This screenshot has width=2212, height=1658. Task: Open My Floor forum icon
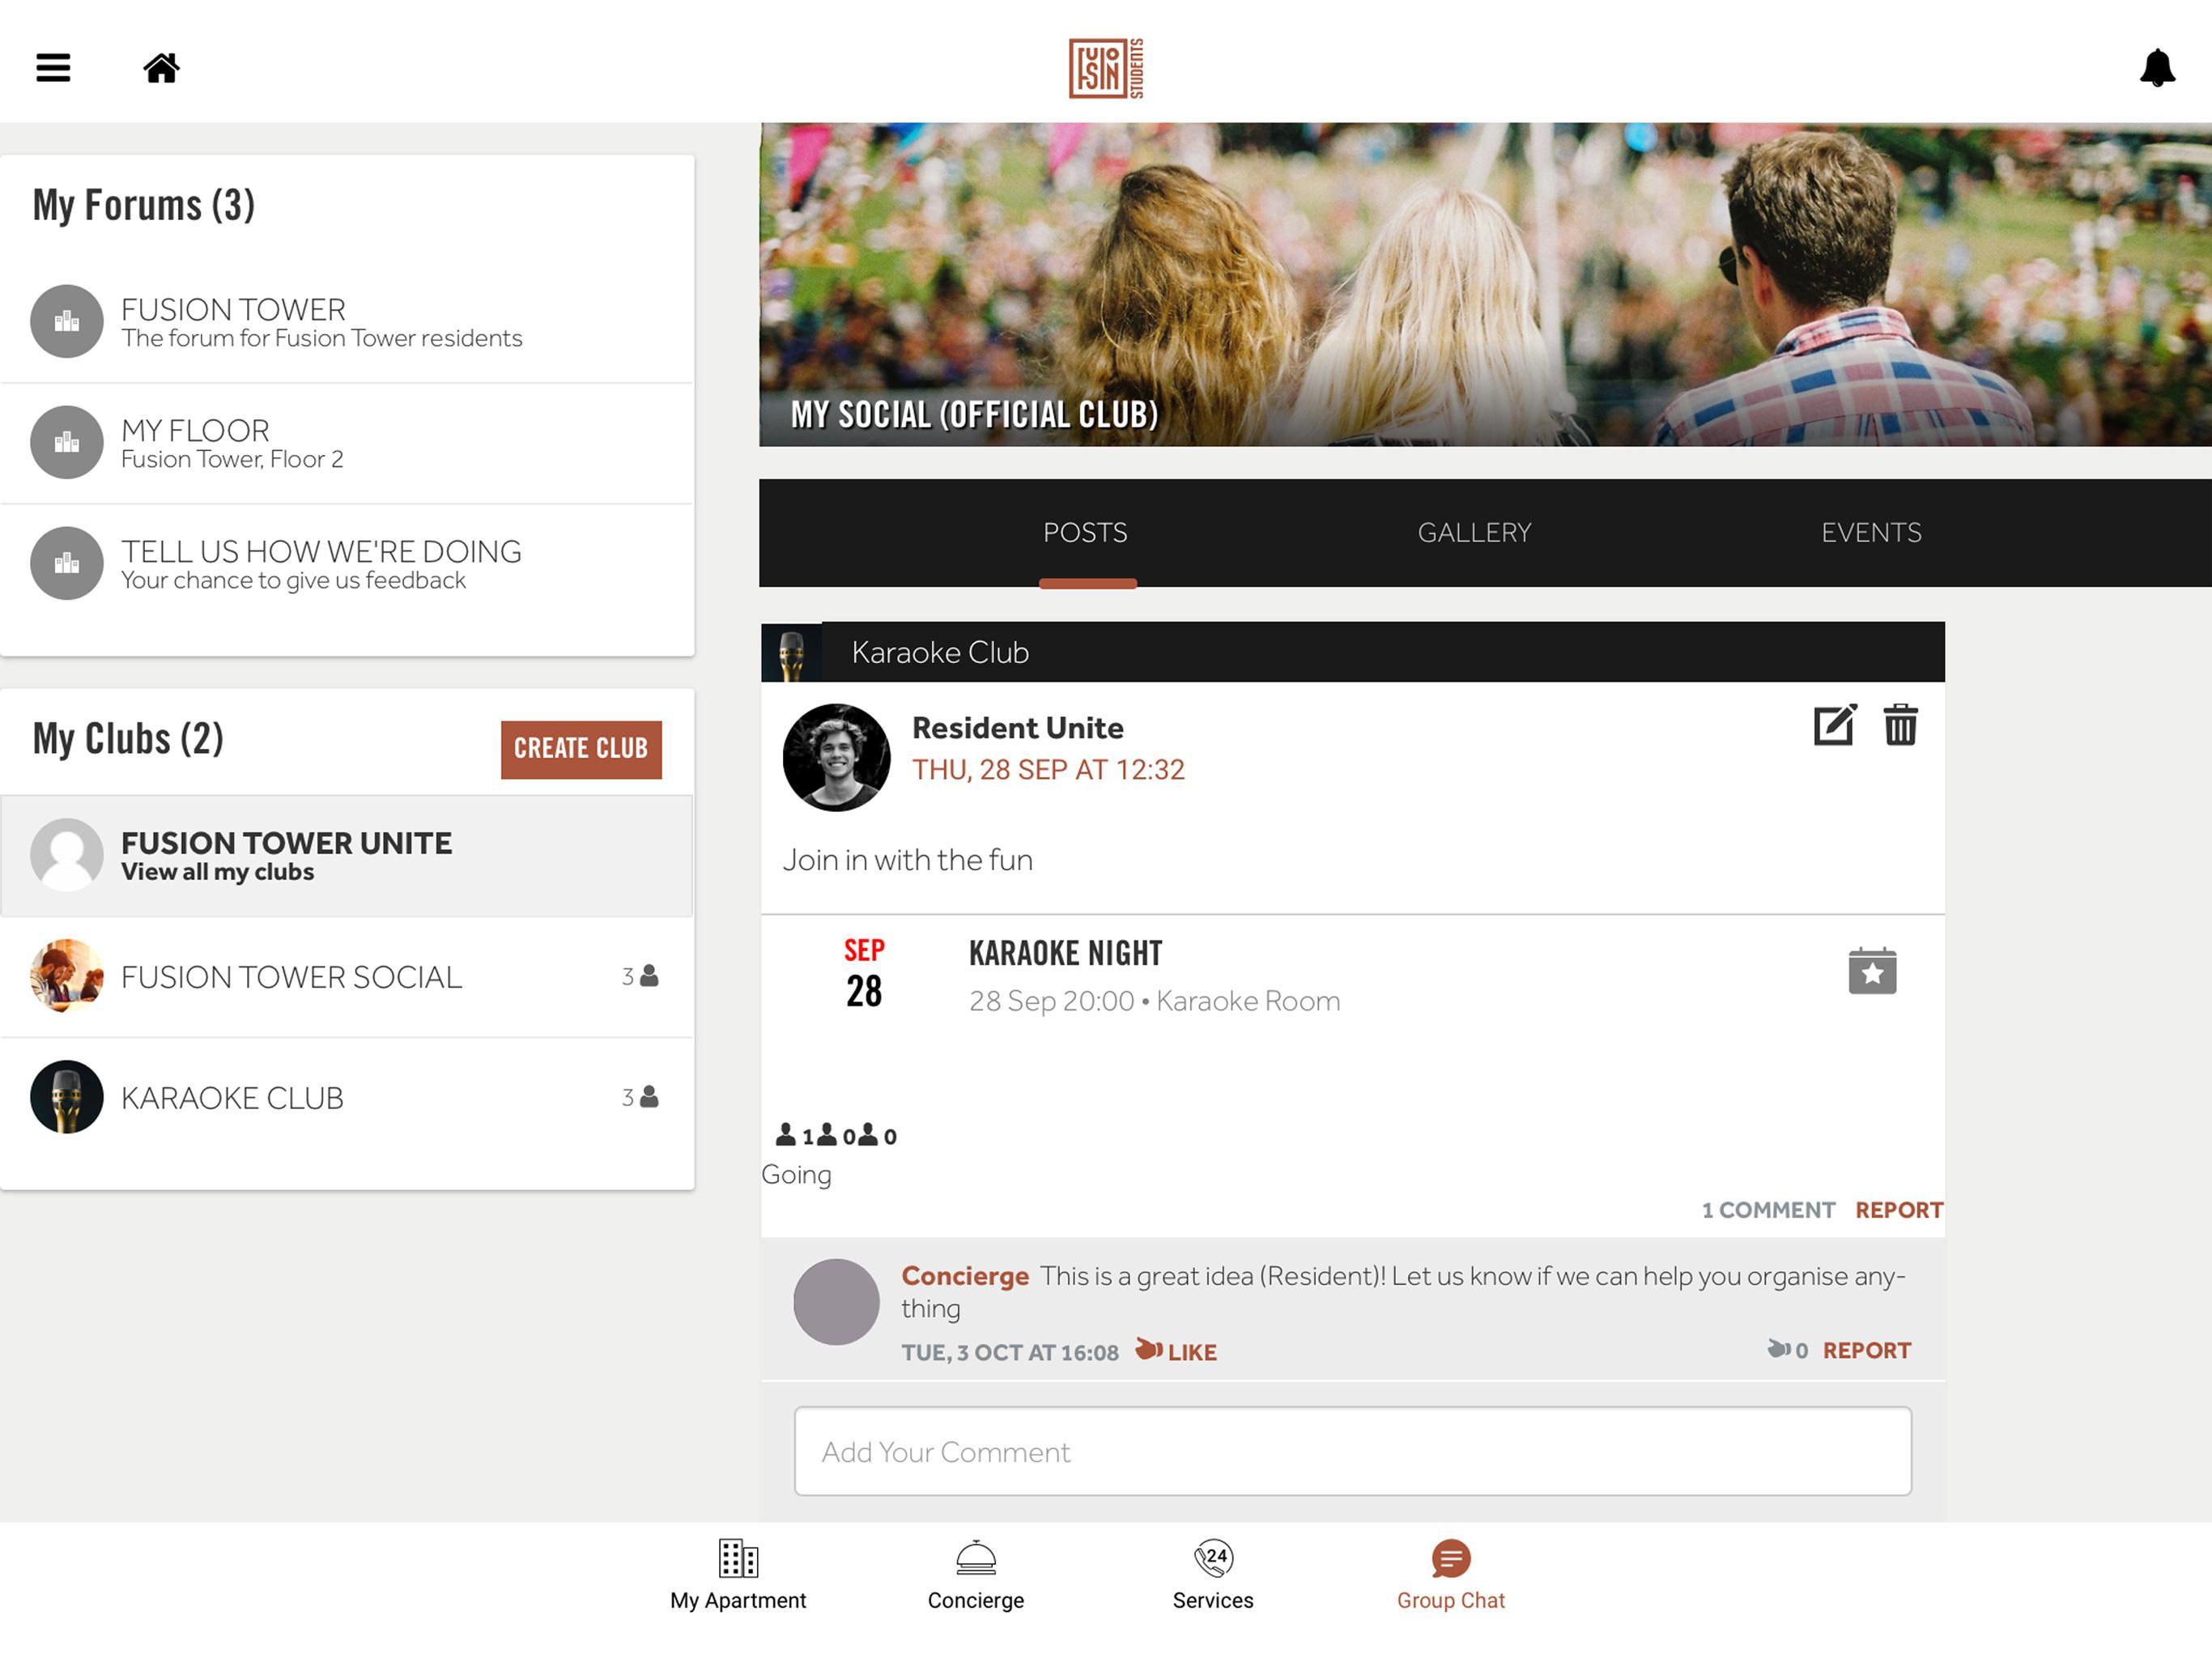tap(67, 442)
